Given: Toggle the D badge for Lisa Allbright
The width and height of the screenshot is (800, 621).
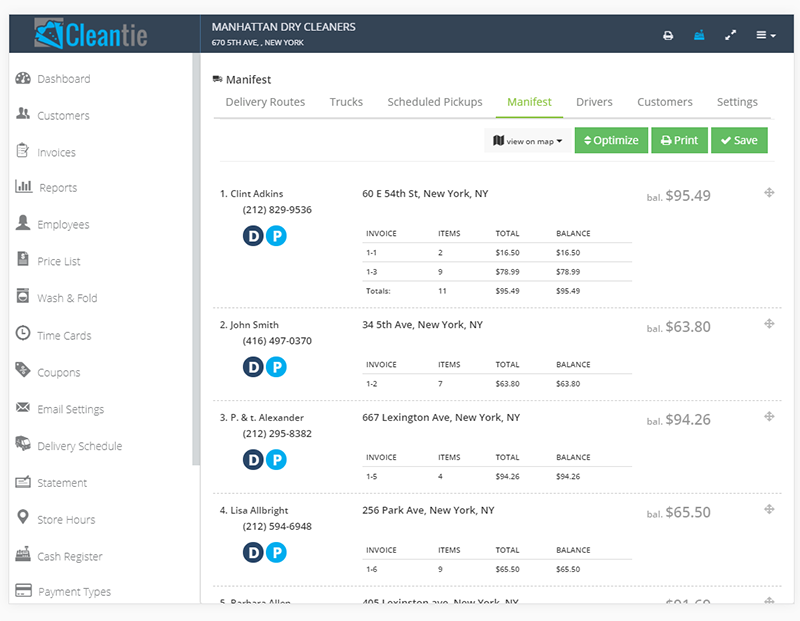Looking at the screenshot, I should coord(253,552).
